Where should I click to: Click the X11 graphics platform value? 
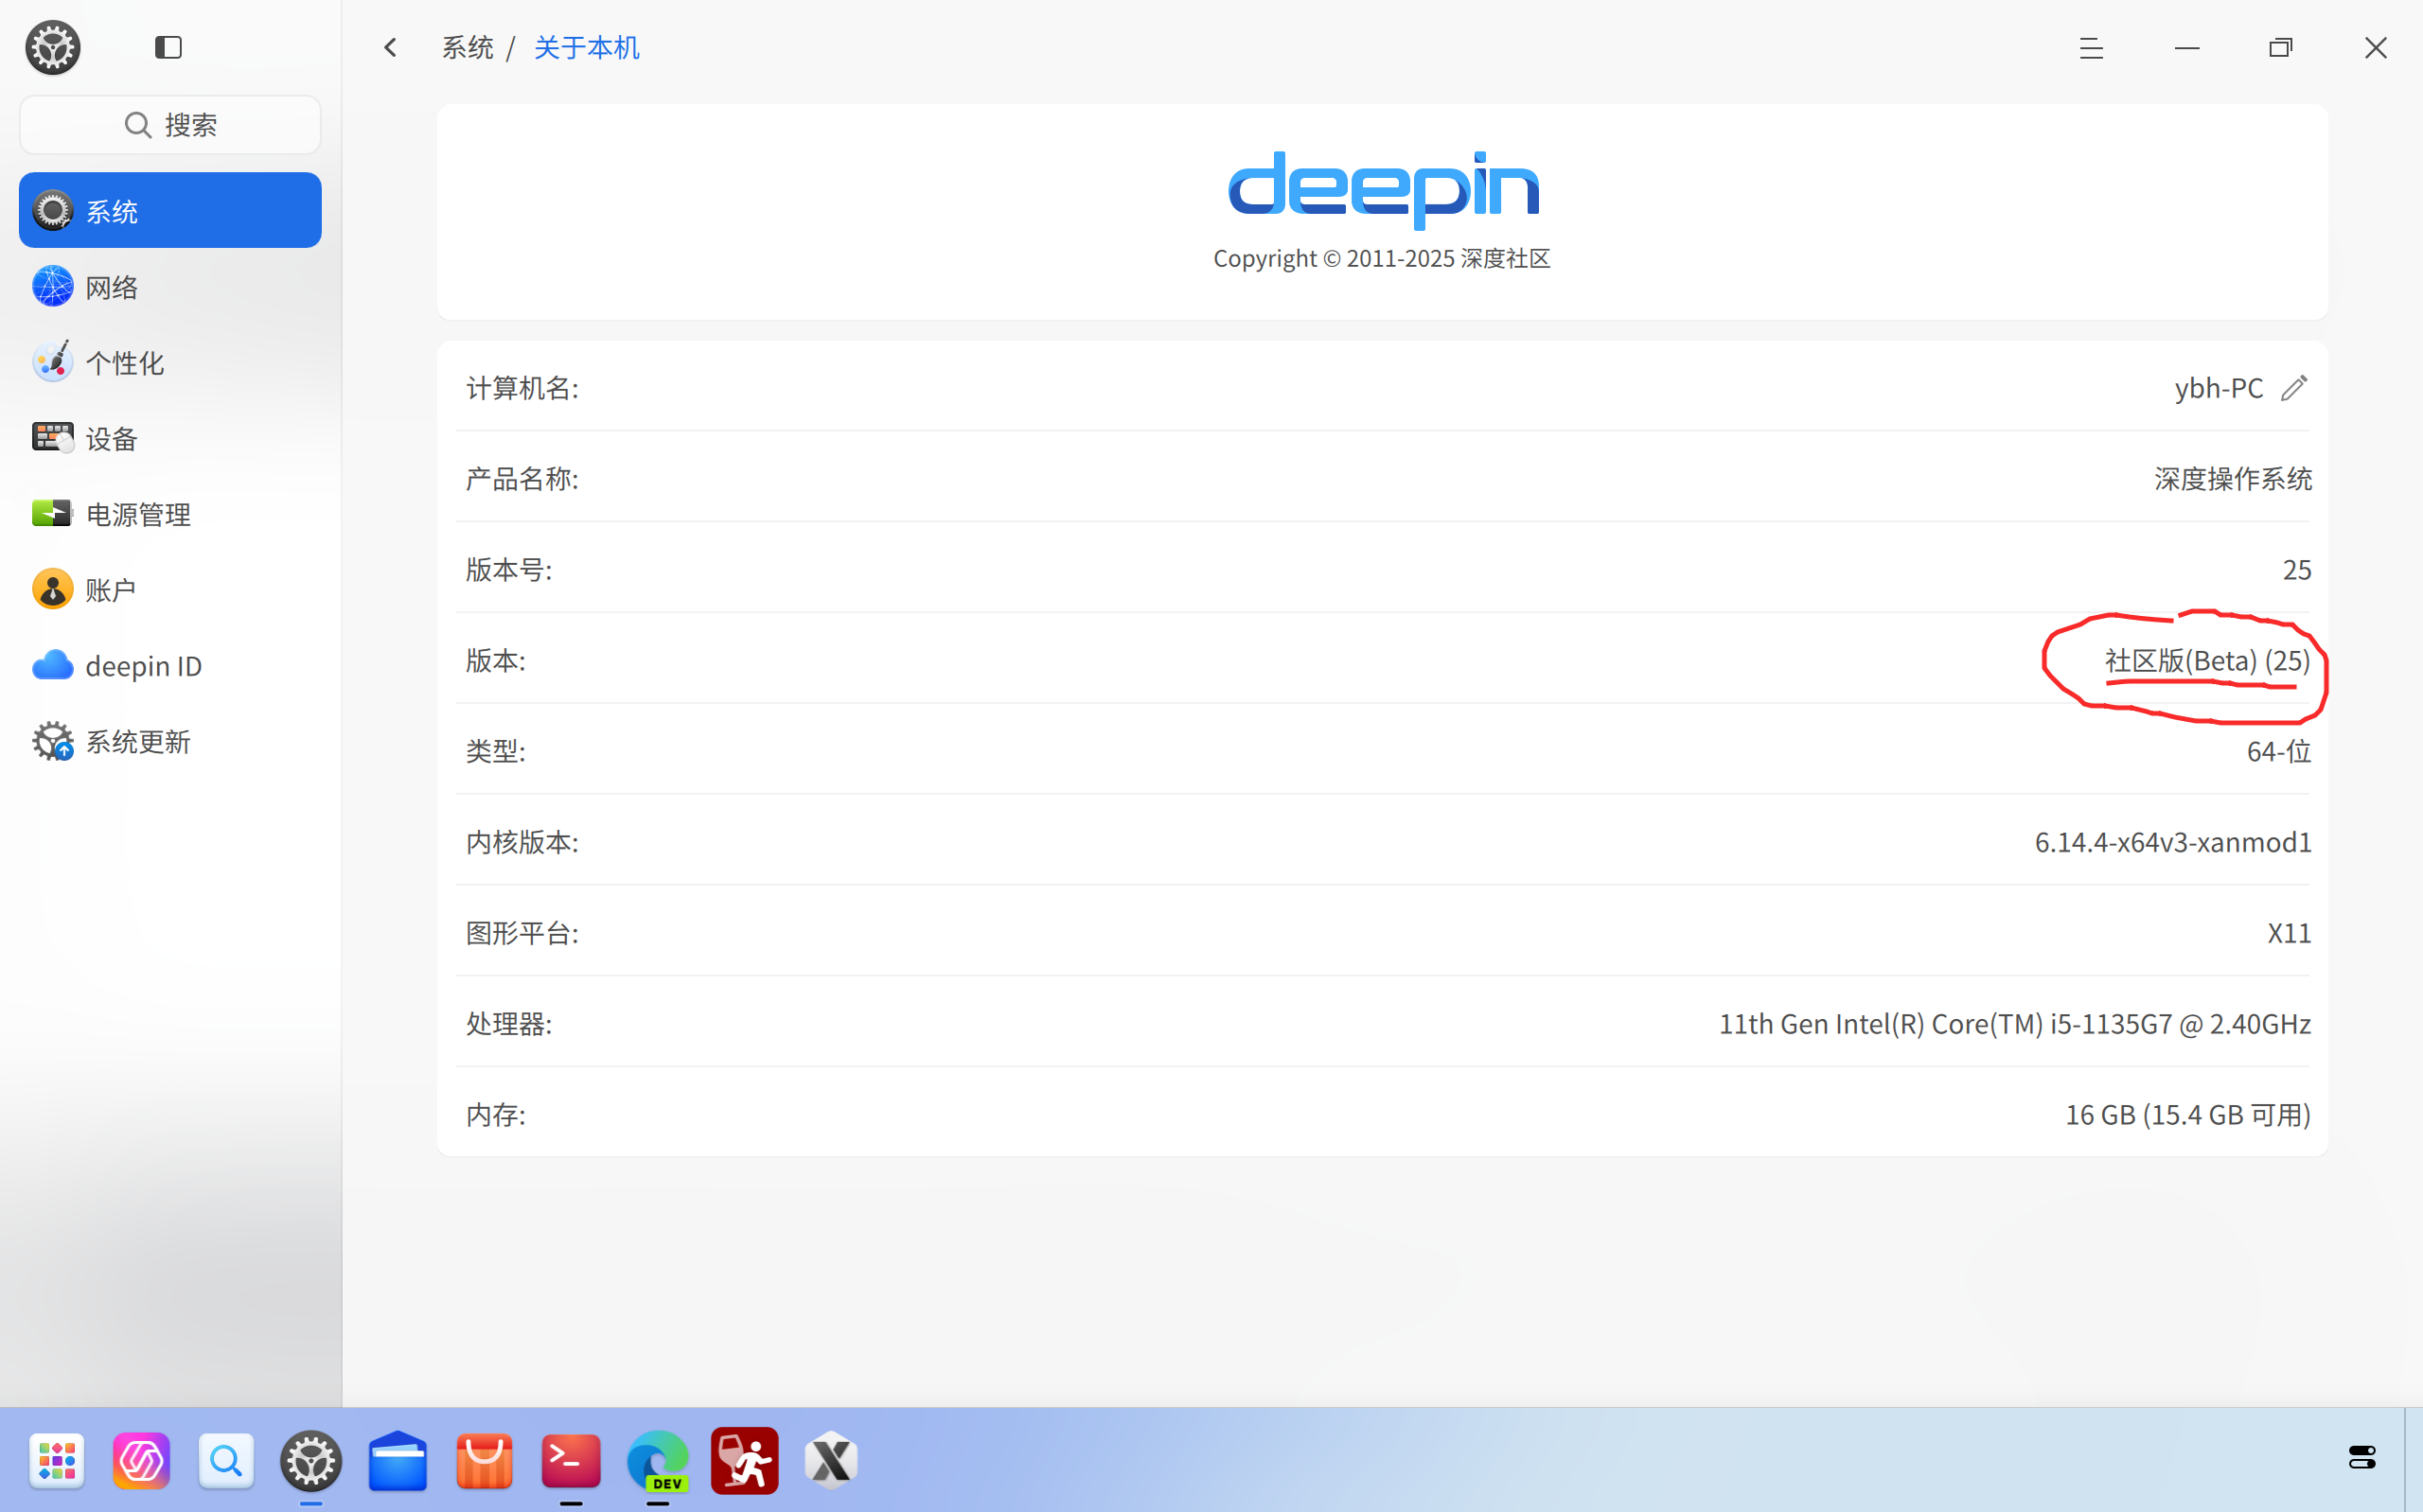pos(2288,933)
